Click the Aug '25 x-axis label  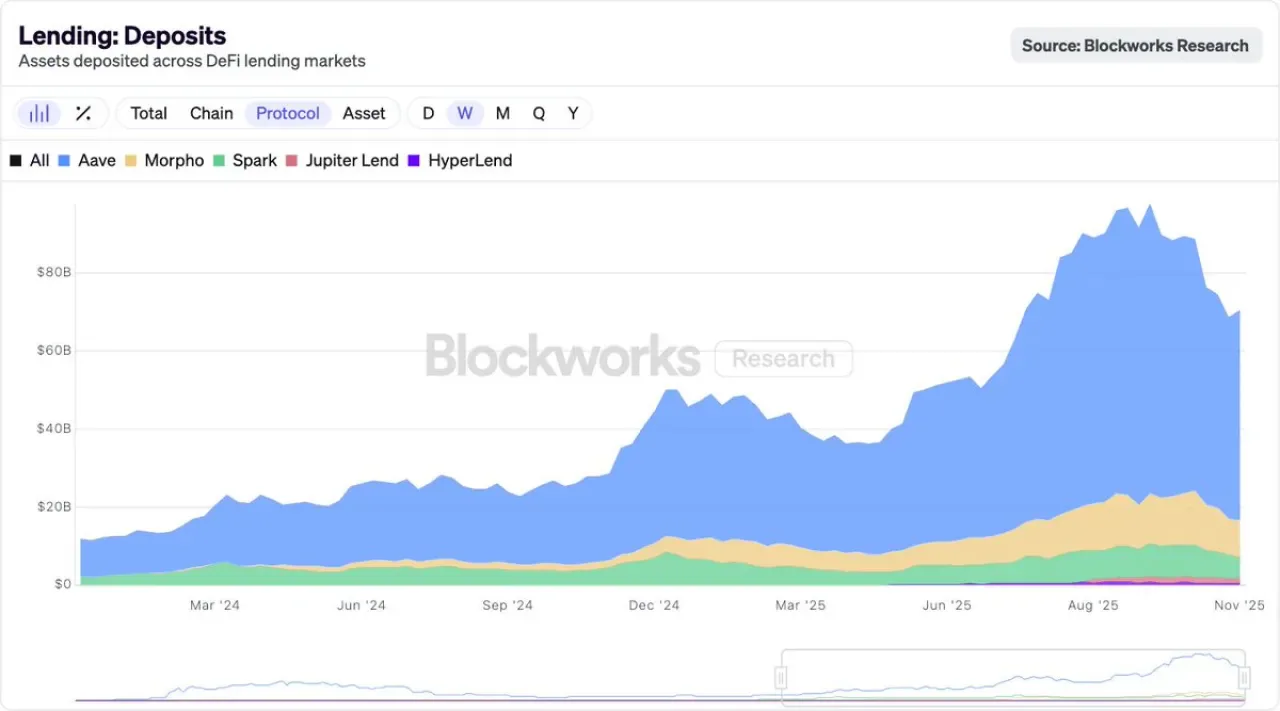[1094, 605]
